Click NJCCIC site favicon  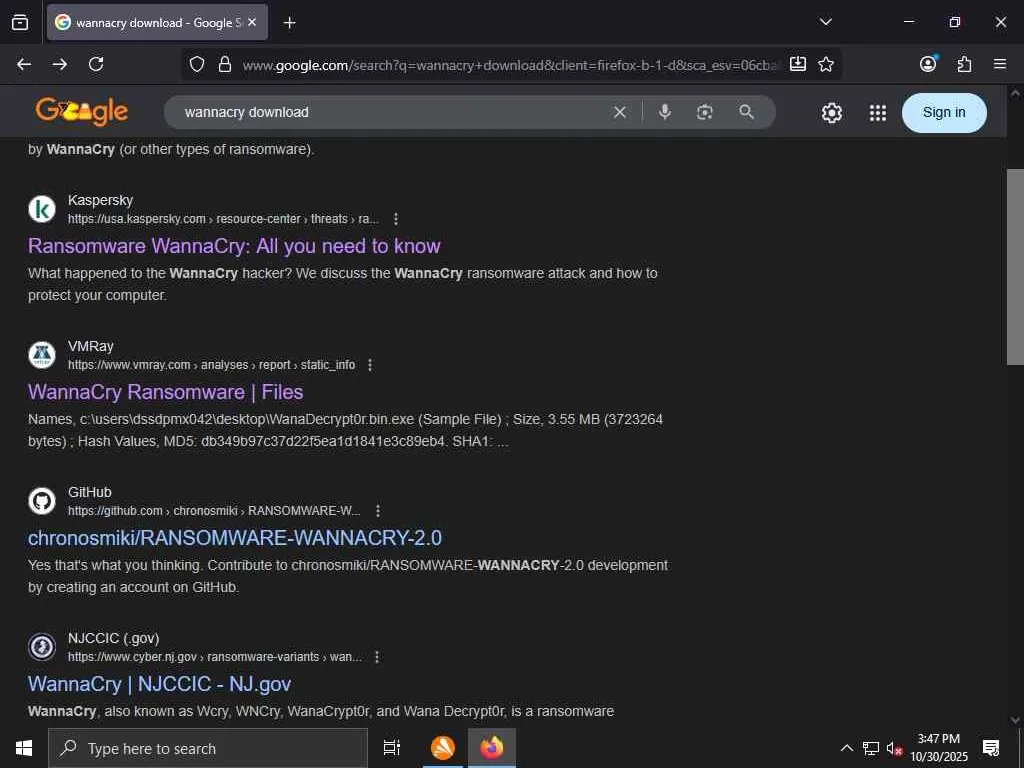tap(42, 647)
